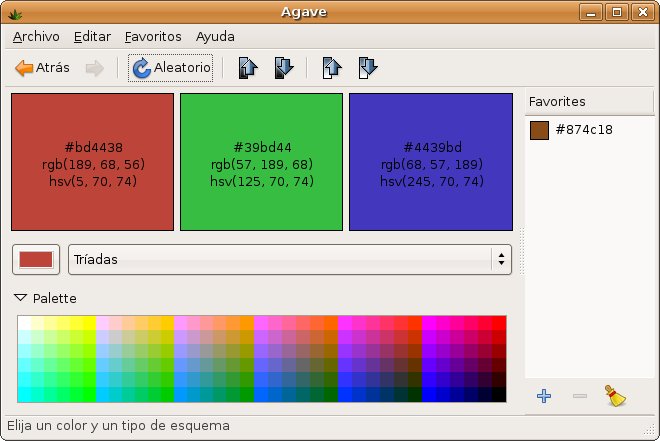660x441 pixels.
Task: Add current color to favorites with plus icon
Action: (544, 396)
